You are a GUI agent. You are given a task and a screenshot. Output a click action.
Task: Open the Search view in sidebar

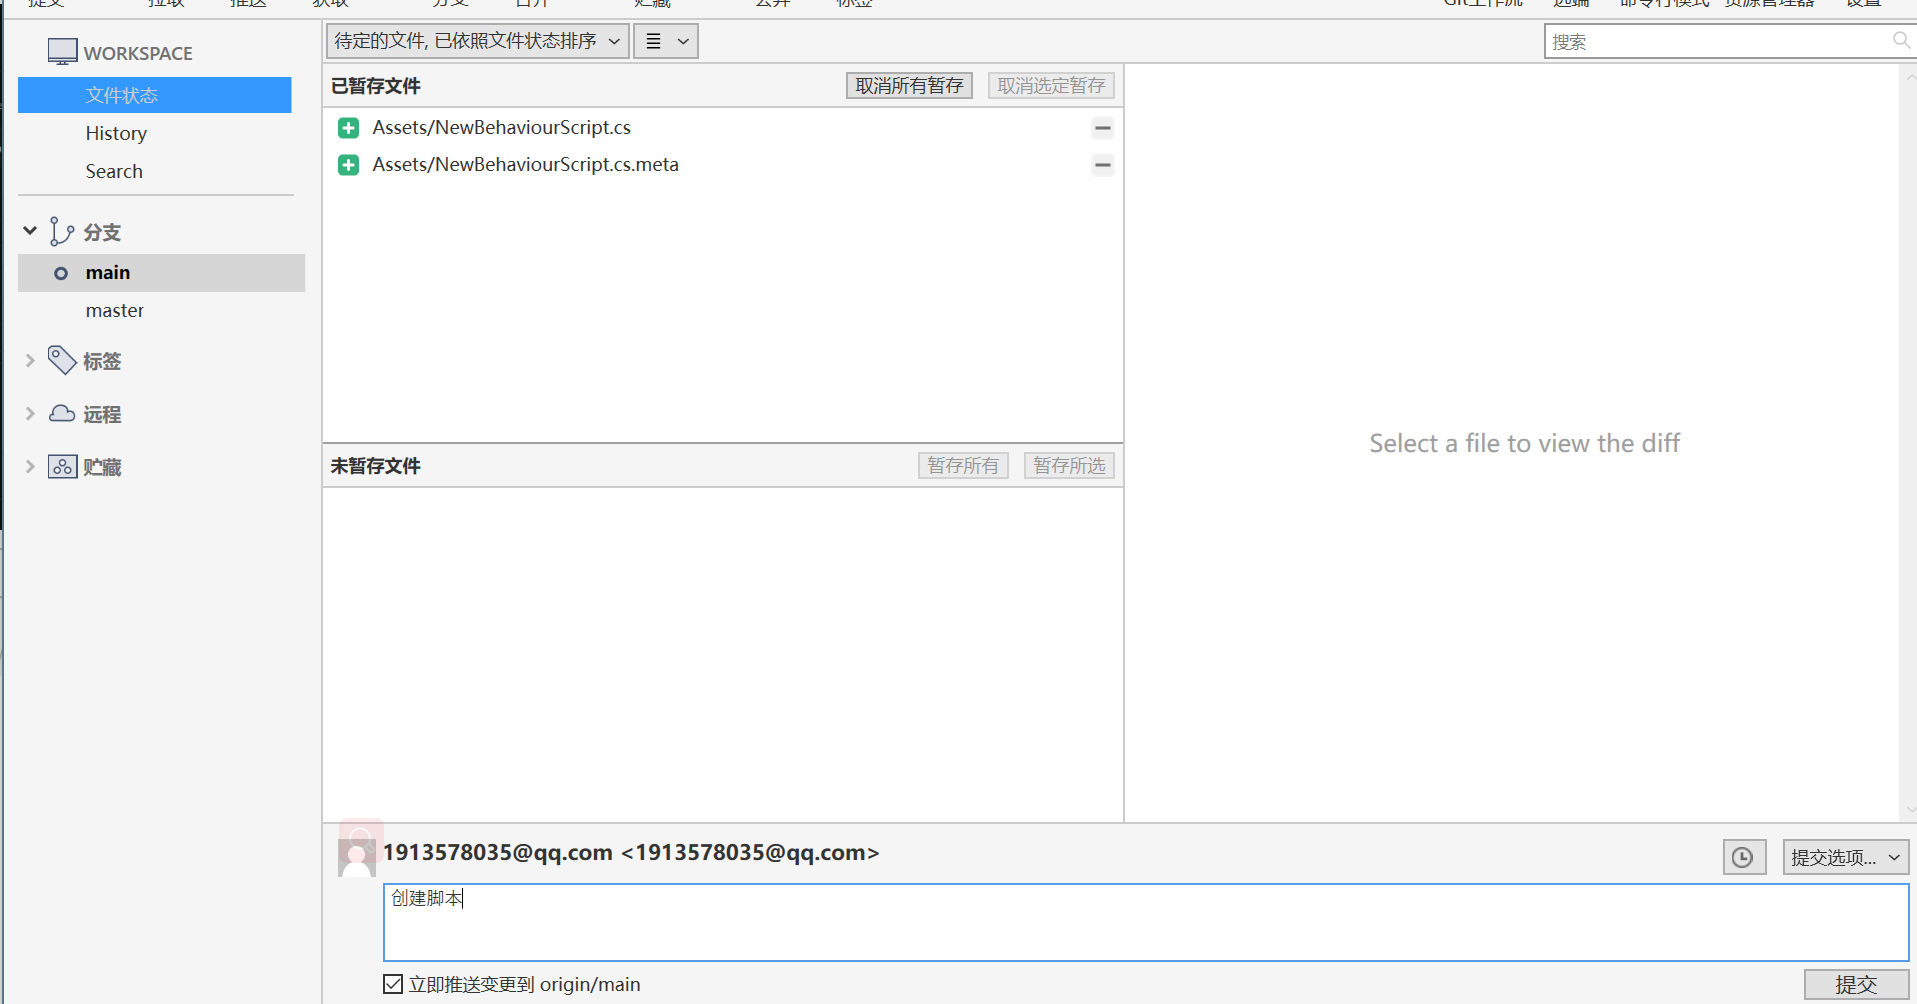pos(114,171)
